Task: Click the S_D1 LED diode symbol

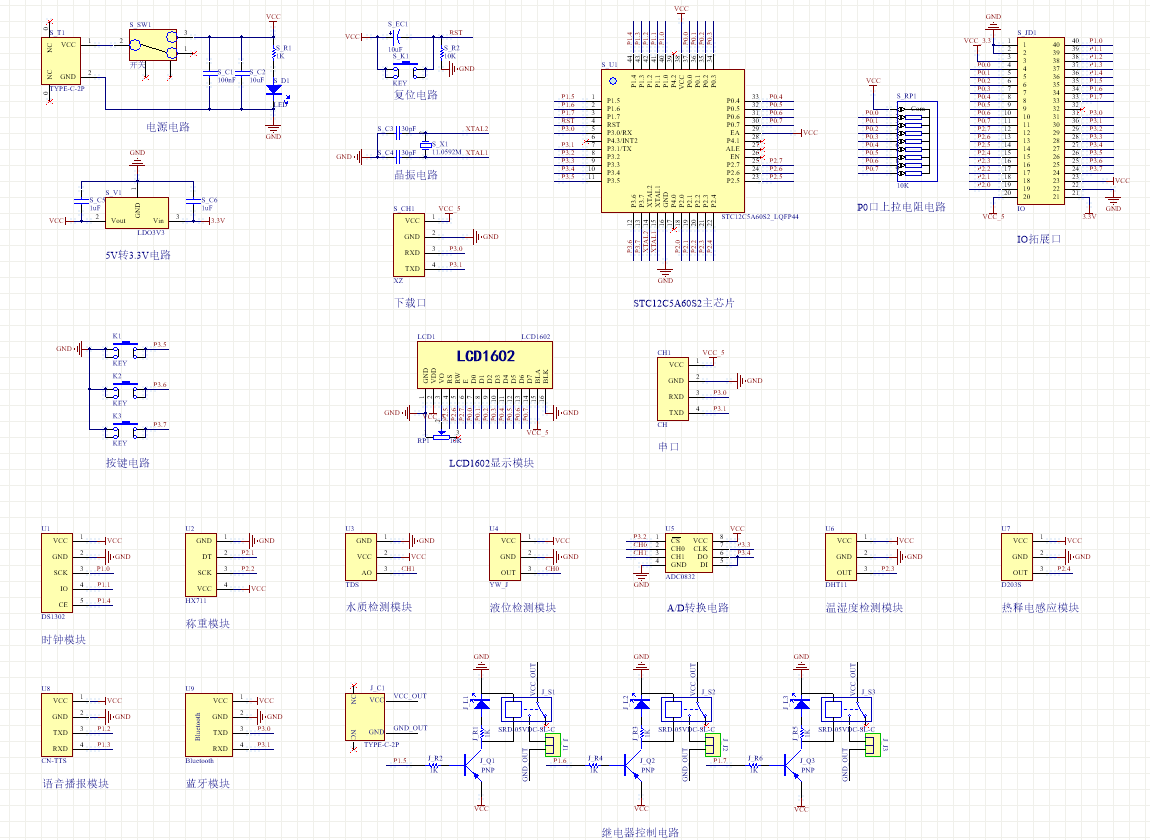Action: 274,90
